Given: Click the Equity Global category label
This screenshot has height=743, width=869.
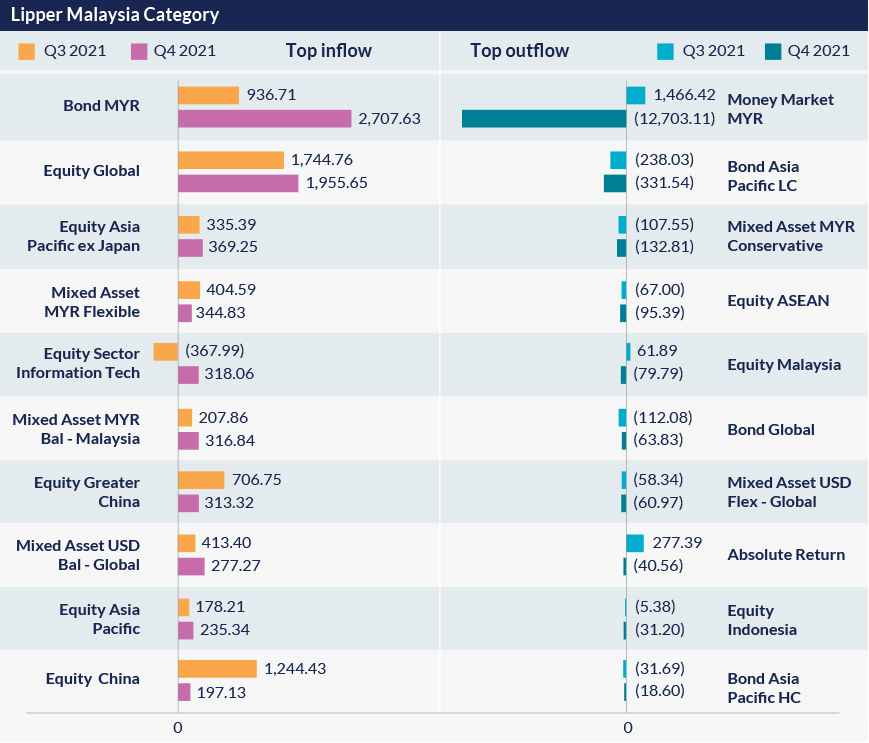Looking at the screenshot, I should click(x=91, y=171).
